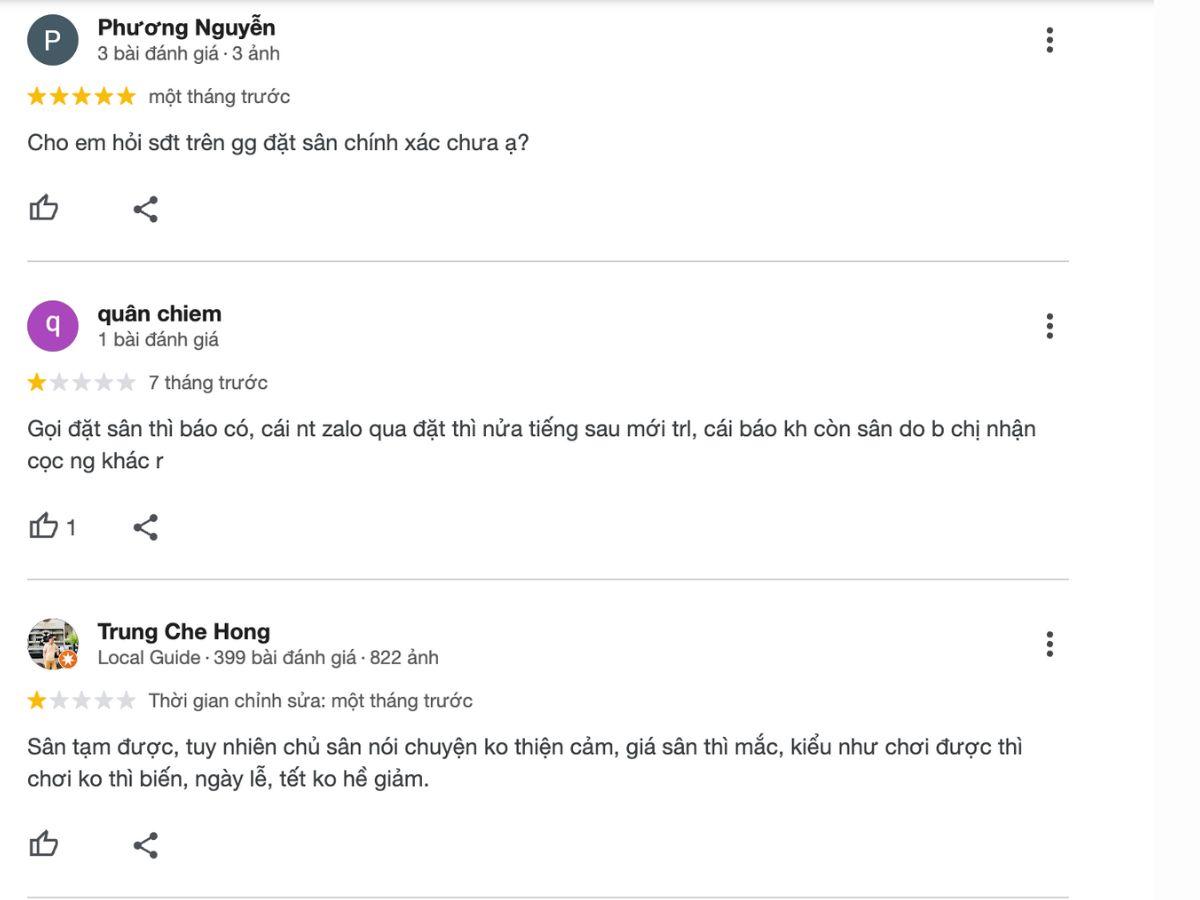Image resolution: width=1200 pixels, height=900 pixels.
Task: Open Trung Che Hong's reviewer profile name
Action: coord(184,631)
